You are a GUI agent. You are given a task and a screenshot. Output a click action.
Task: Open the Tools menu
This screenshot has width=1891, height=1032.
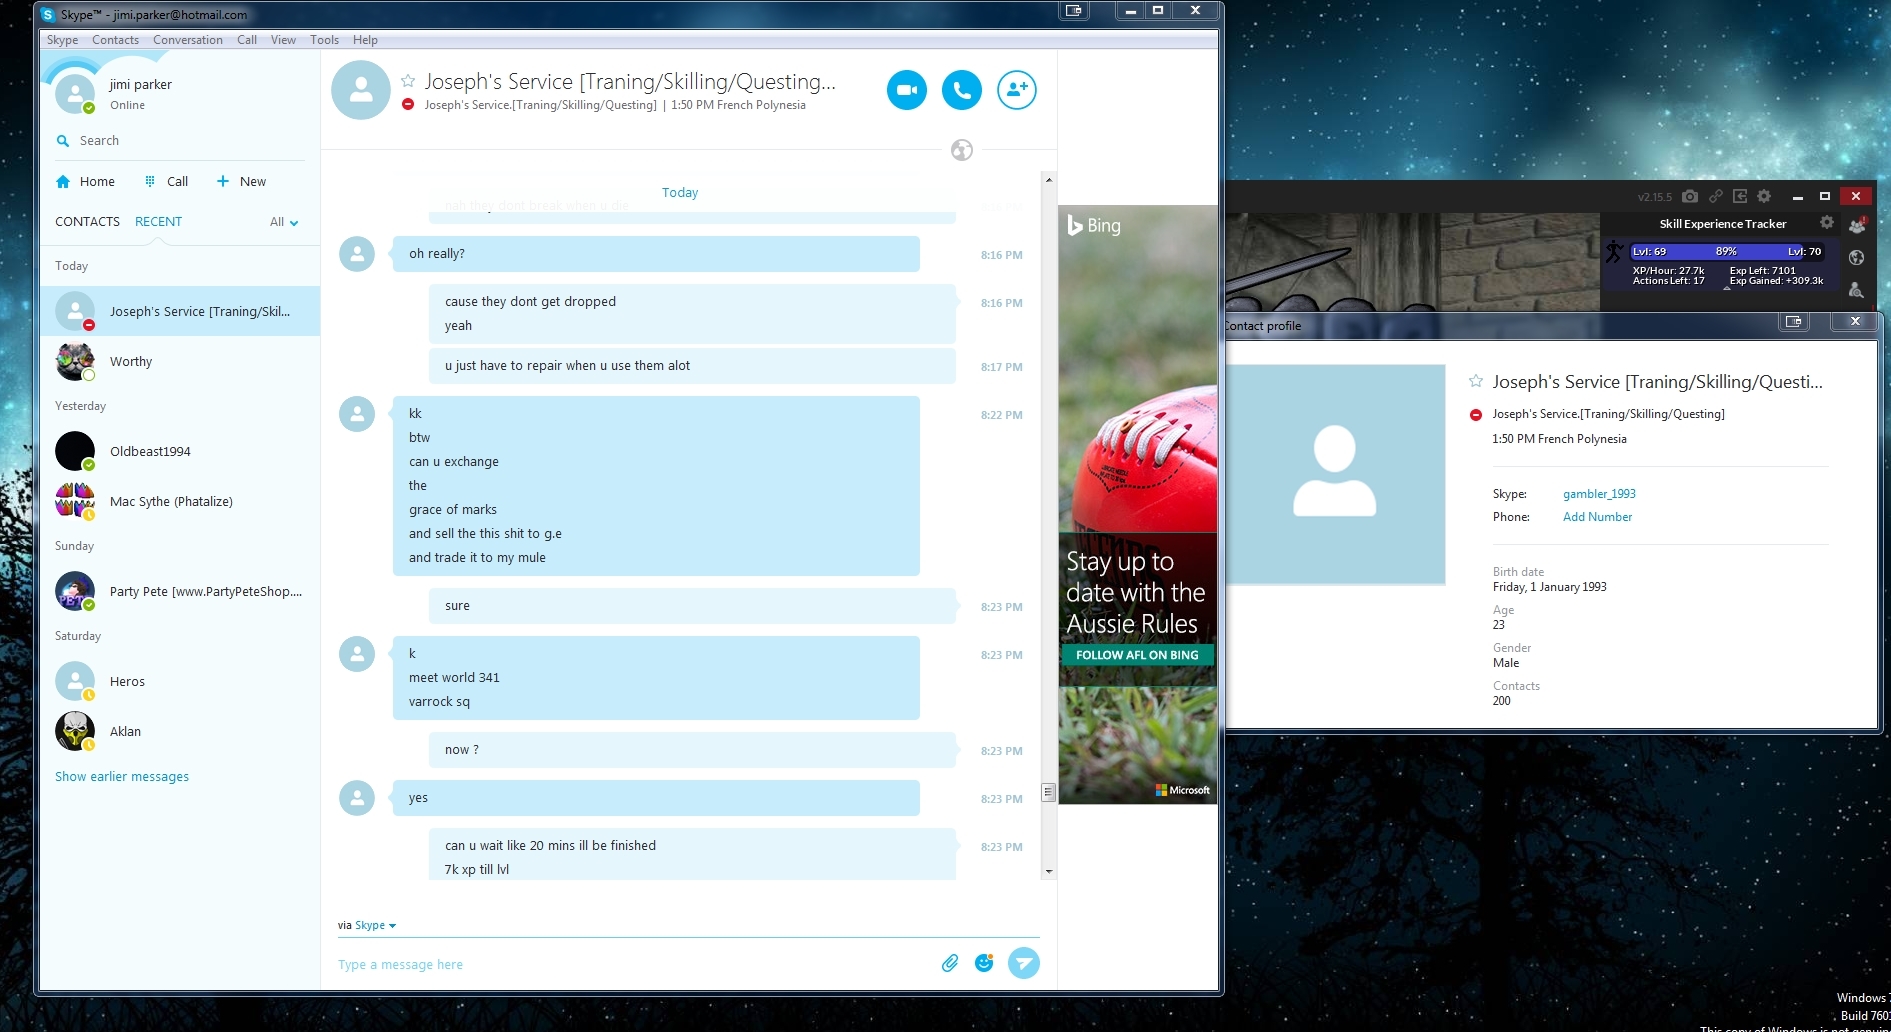pos(324,40)
